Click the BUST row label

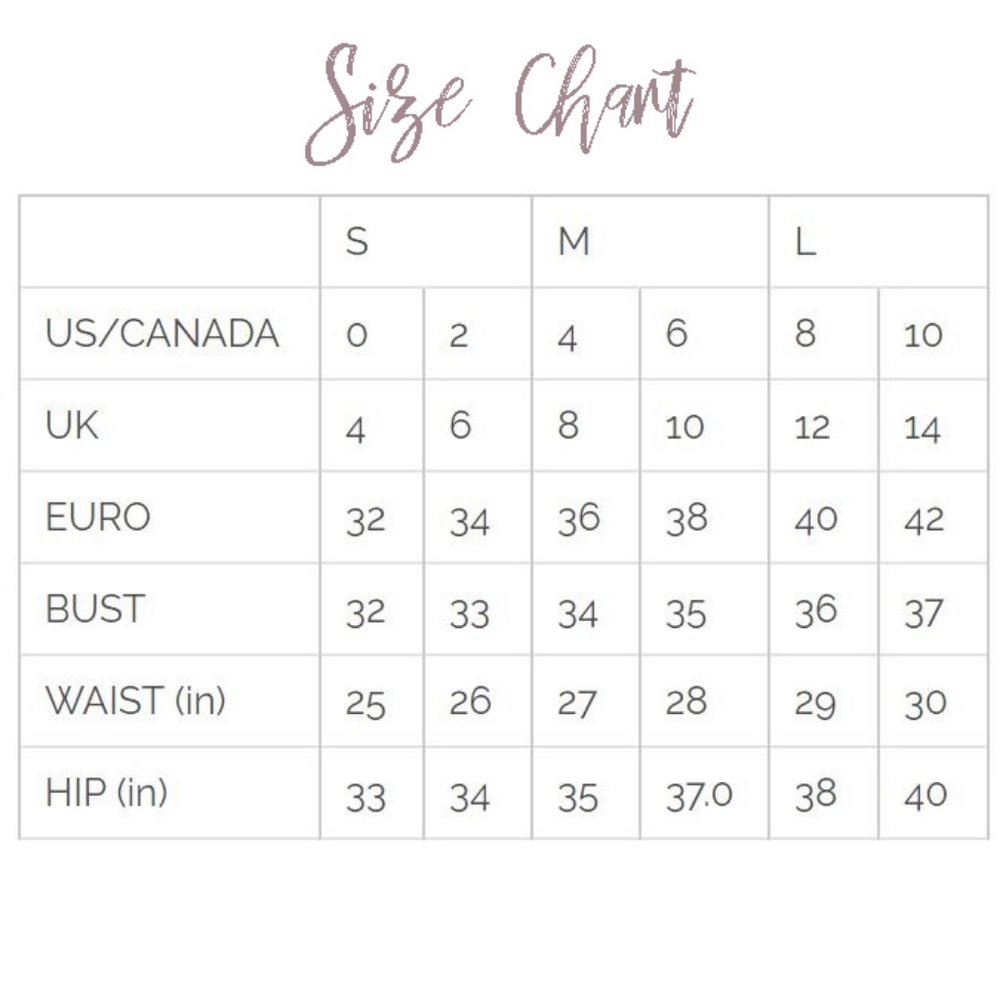coord(95,610)
